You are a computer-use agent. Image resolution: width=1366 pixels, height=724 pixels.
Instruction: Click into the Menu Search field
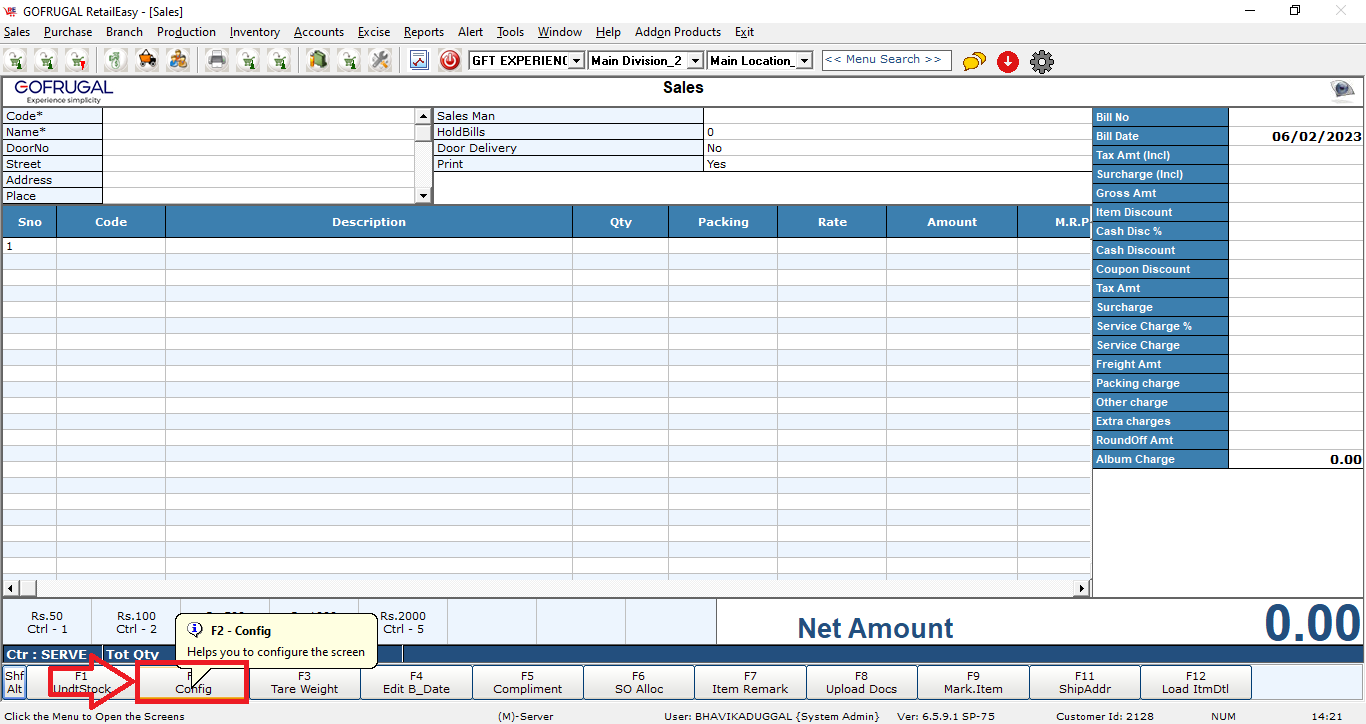point(886,60)
